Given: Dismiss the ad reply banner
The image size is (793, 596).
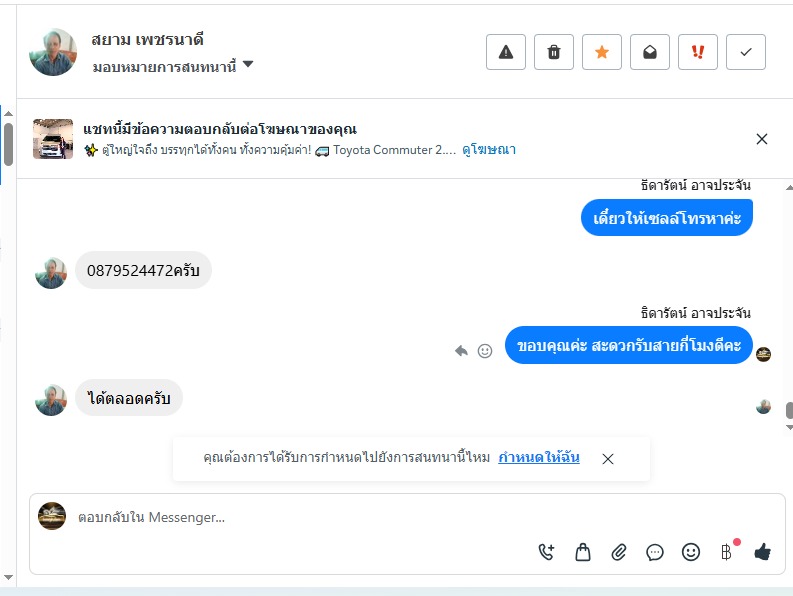Looking at the screenshot, I should point(762,139).
